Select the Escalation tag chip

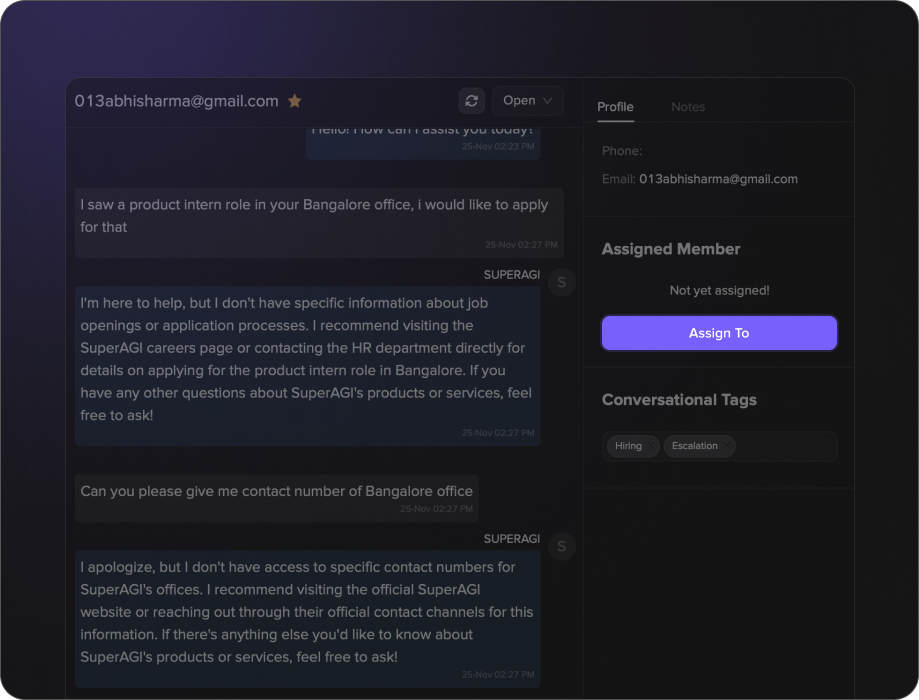(x=695, y=446)
